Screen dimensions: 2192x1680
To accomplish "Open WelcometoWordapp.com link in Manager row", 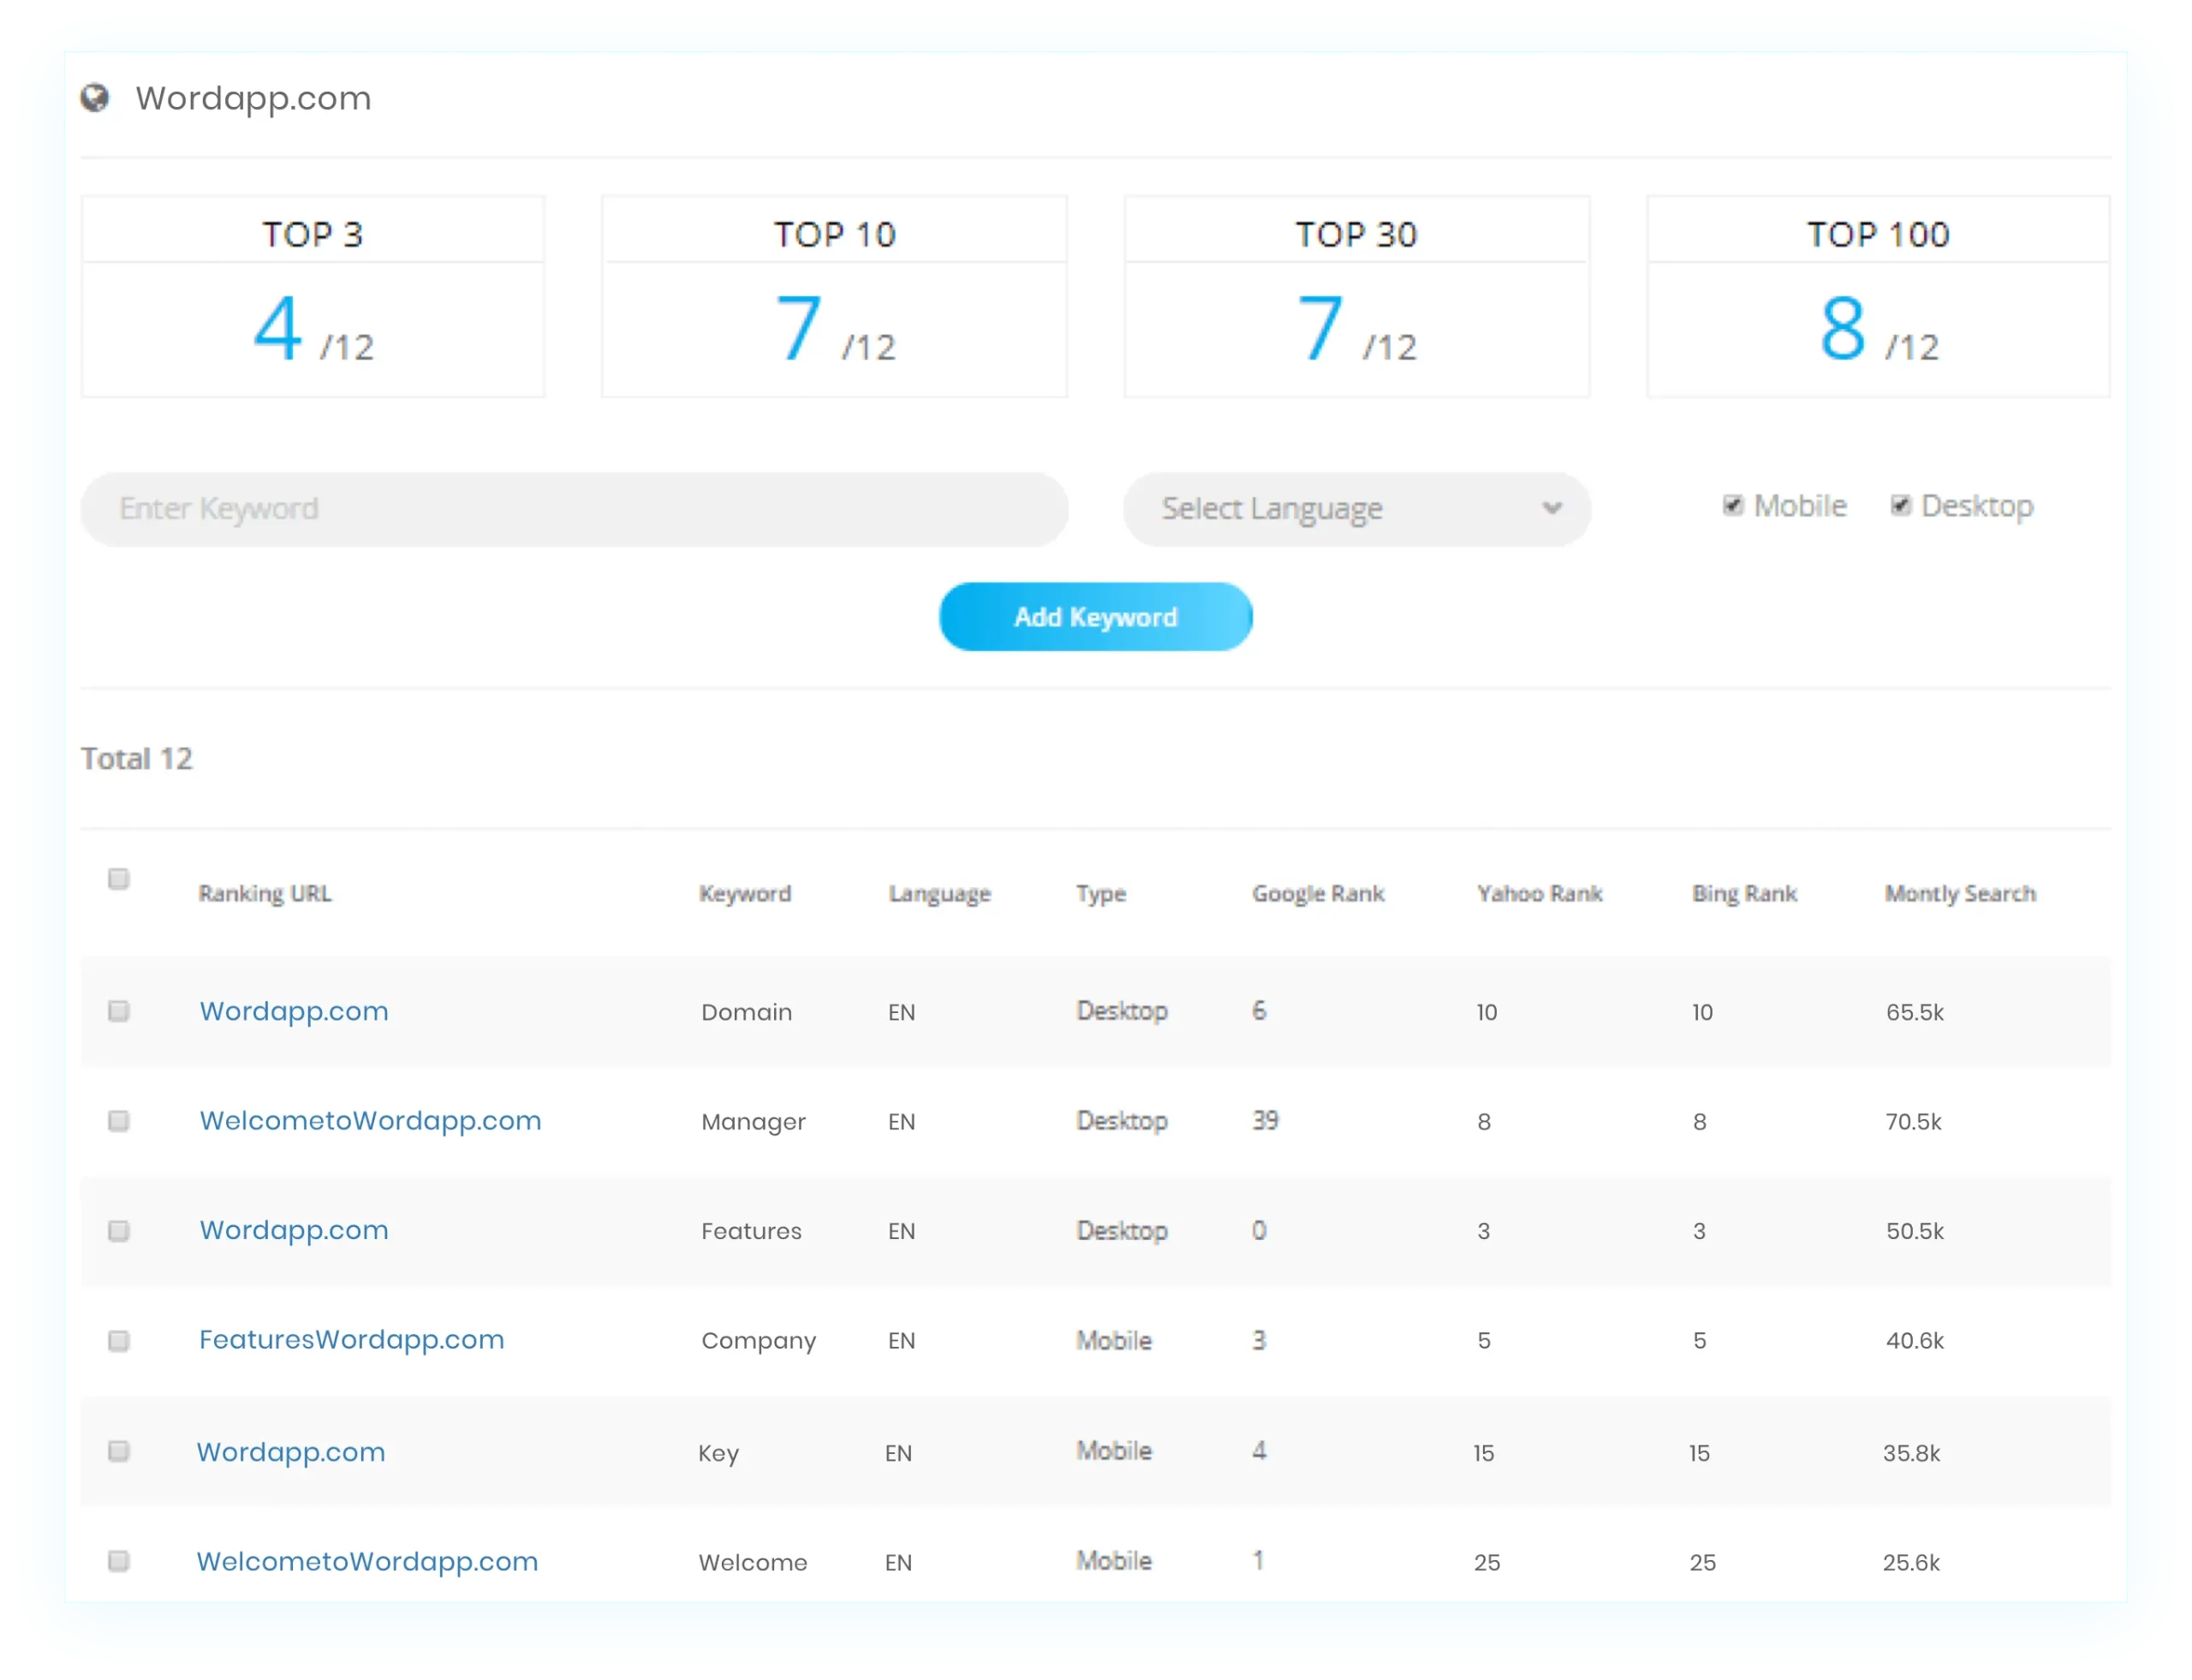I will [x=370, y=1121].
